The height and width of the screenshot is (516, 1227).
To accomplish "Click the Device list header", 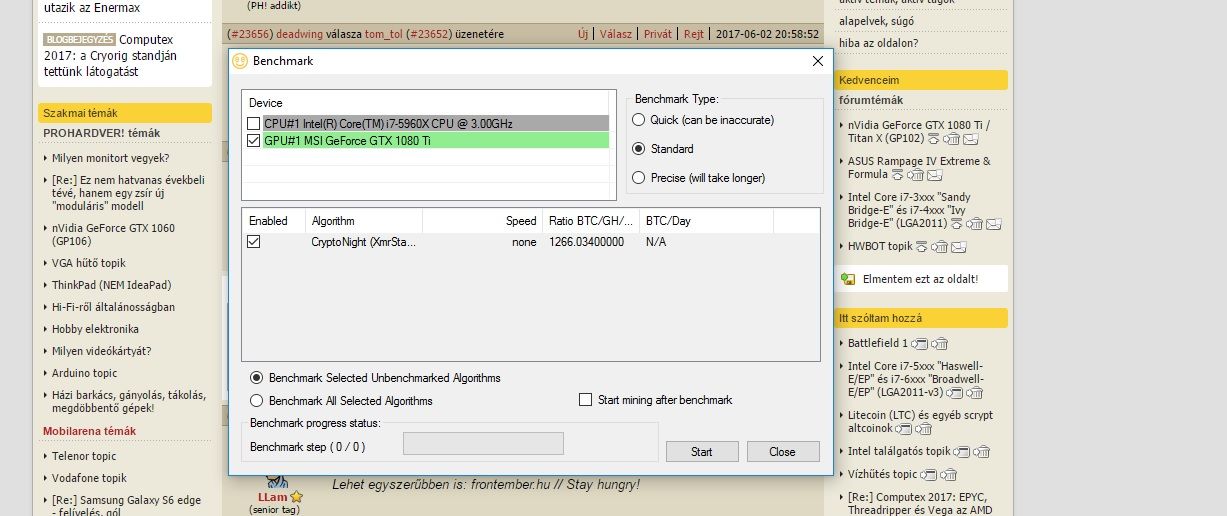I will [x=424, y=103].
